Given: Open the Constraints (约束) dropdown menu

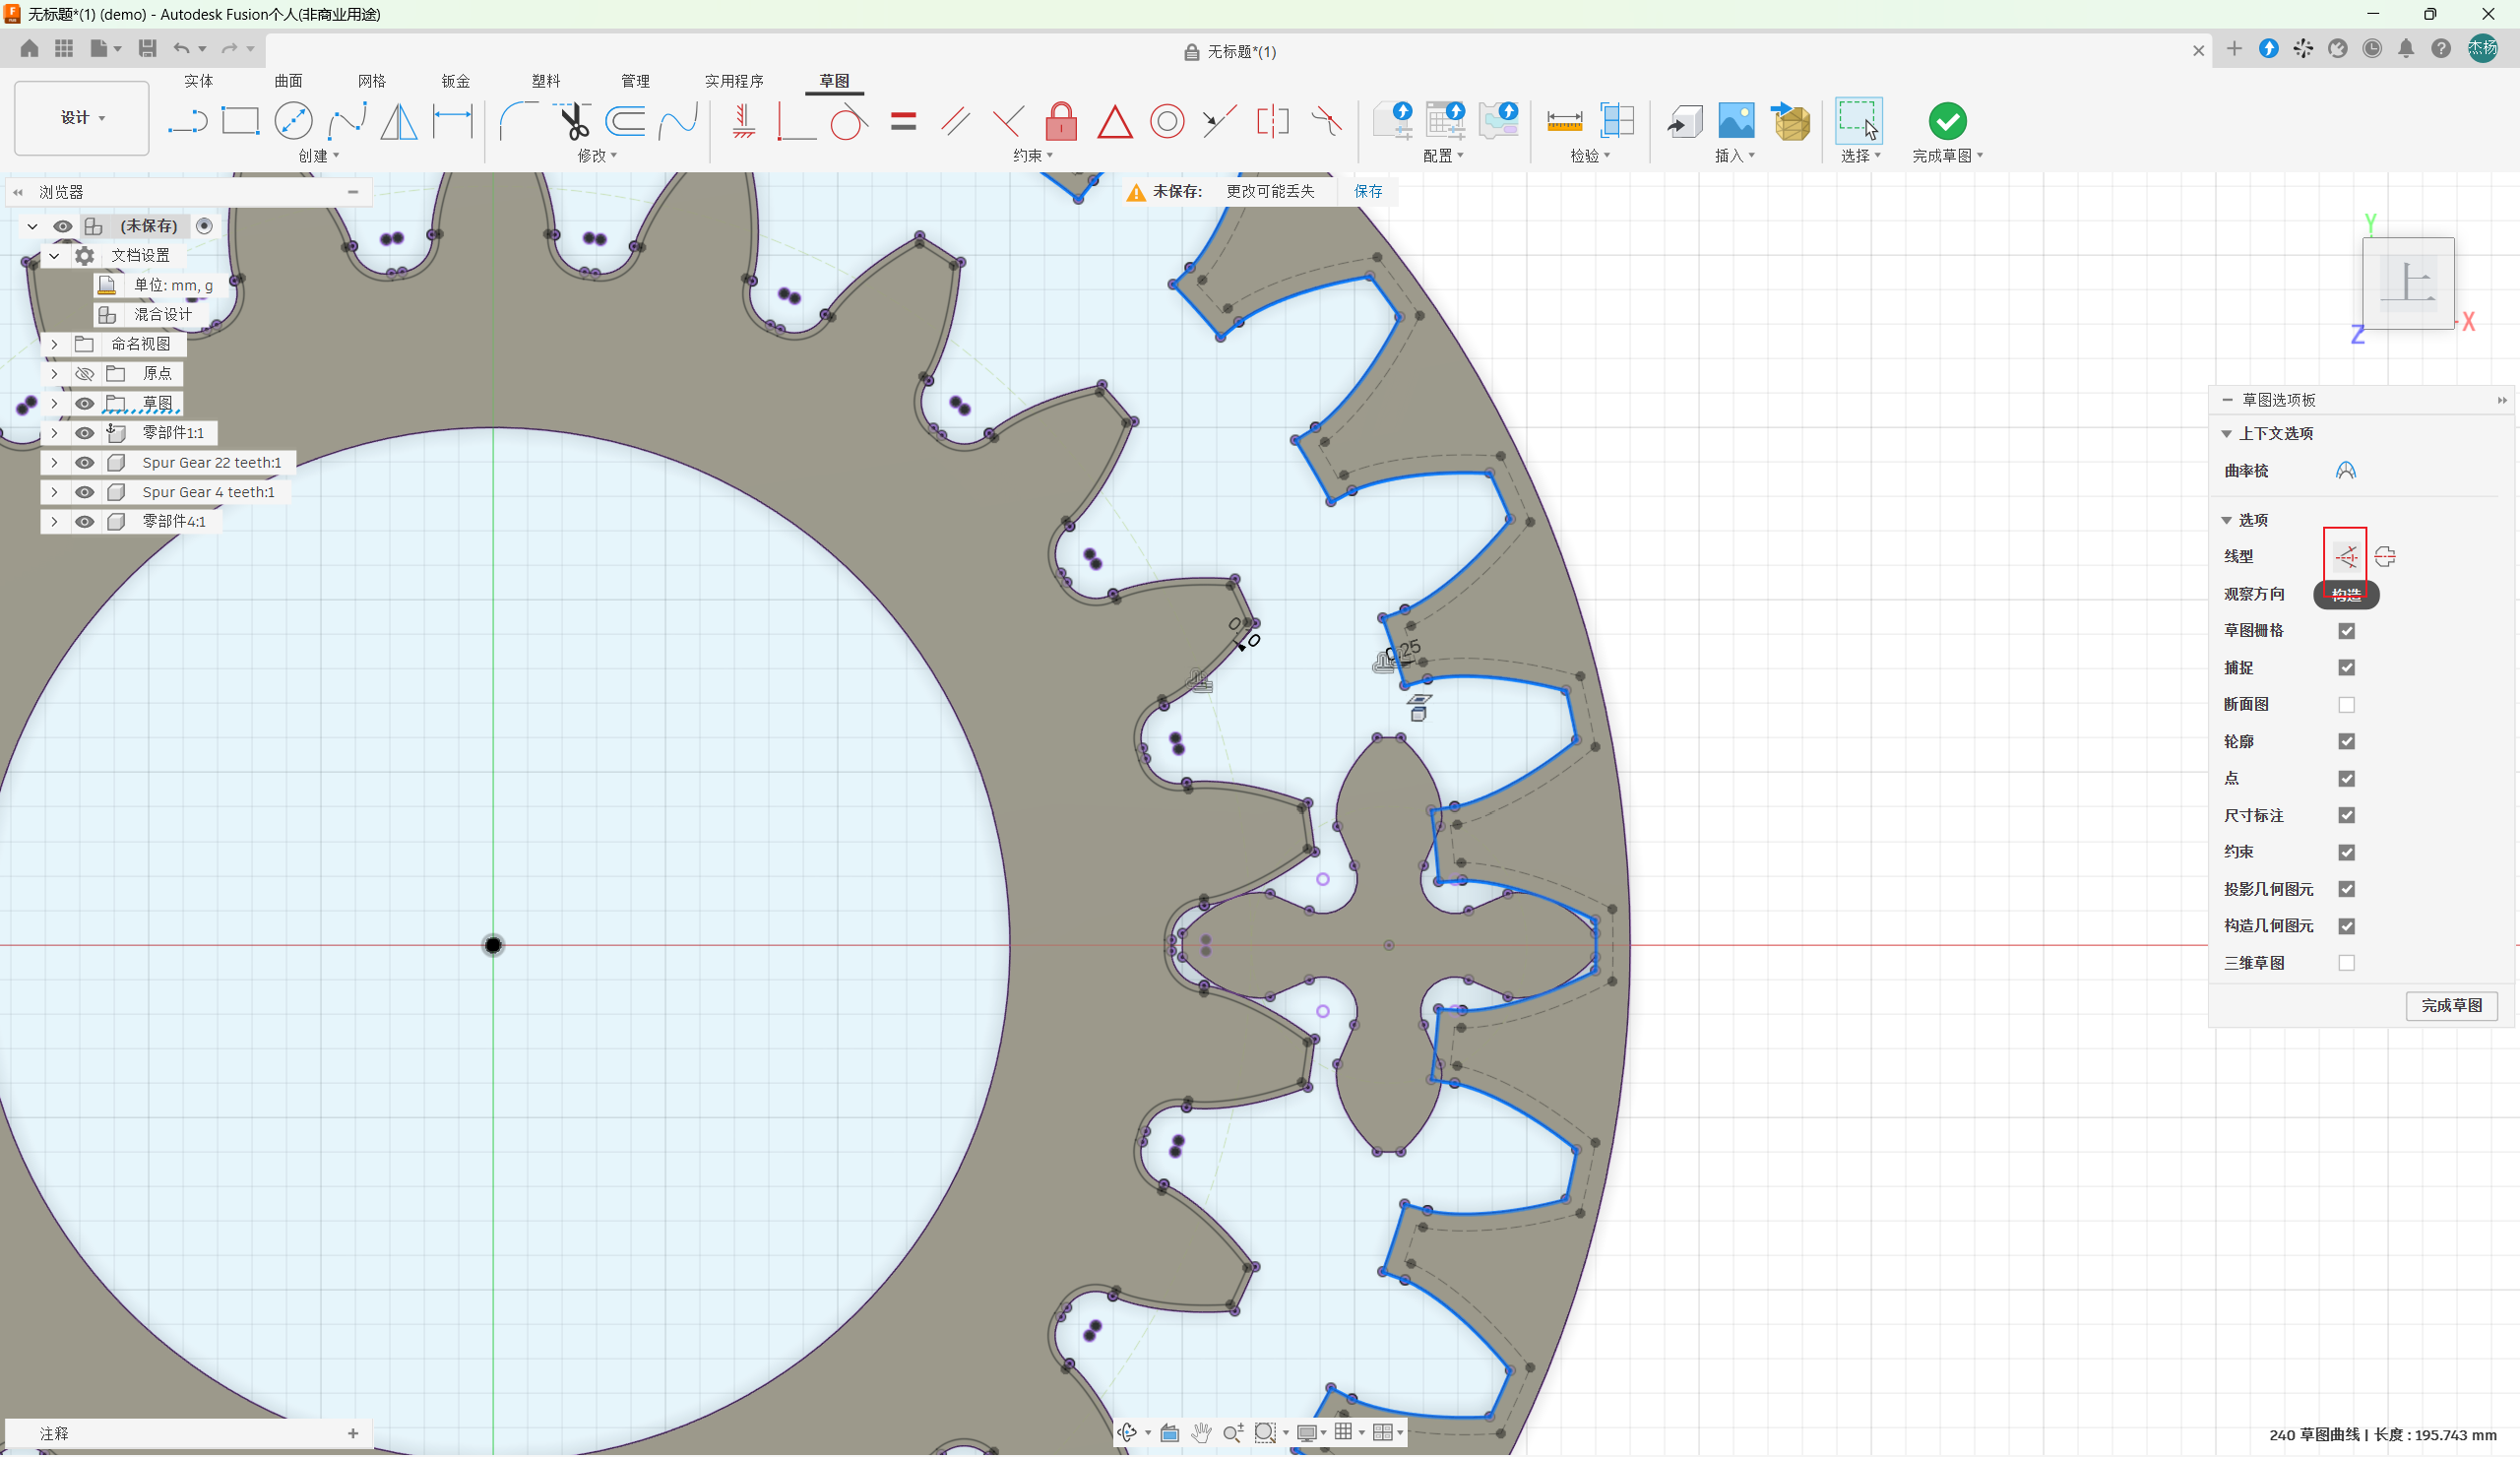Looking at the screenshot, I should [1033, 156].
